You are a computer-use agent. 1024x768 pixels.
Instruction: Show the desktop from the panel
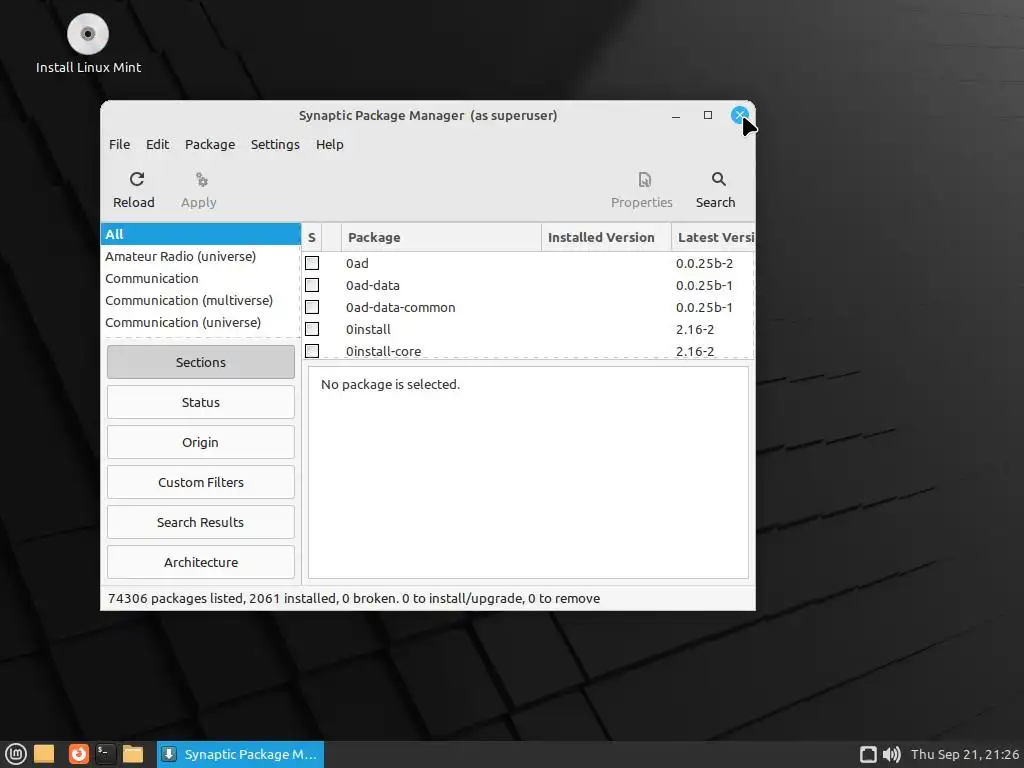pyautogui.click(x=44, y=754)
